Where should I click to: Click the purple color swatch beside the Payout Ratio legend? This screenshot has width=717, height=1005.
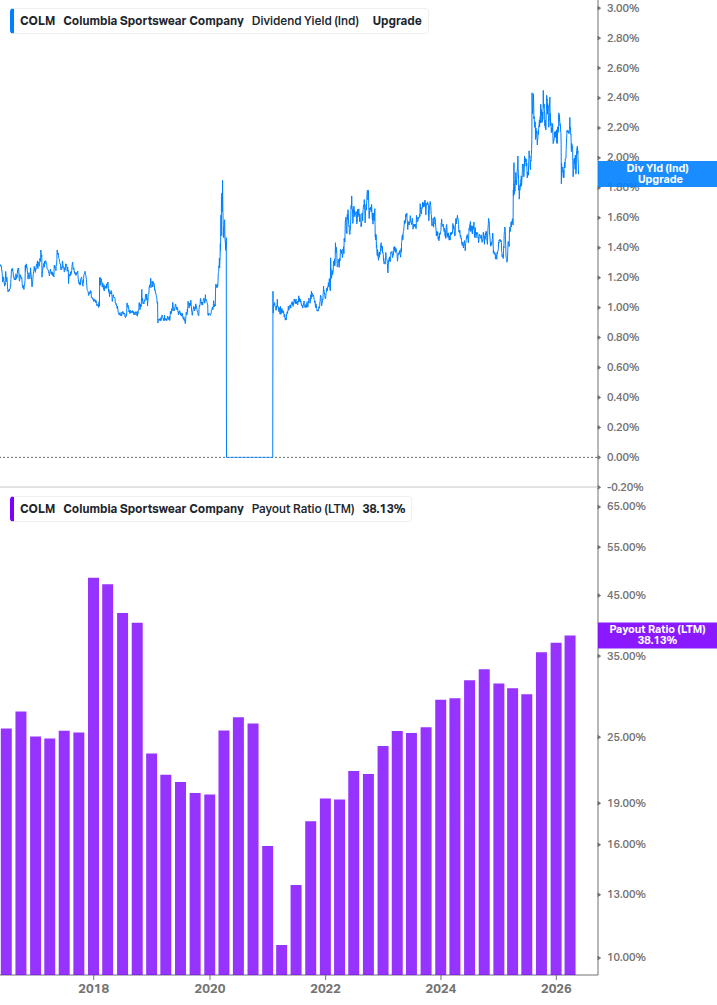click(x=12, y=509)
